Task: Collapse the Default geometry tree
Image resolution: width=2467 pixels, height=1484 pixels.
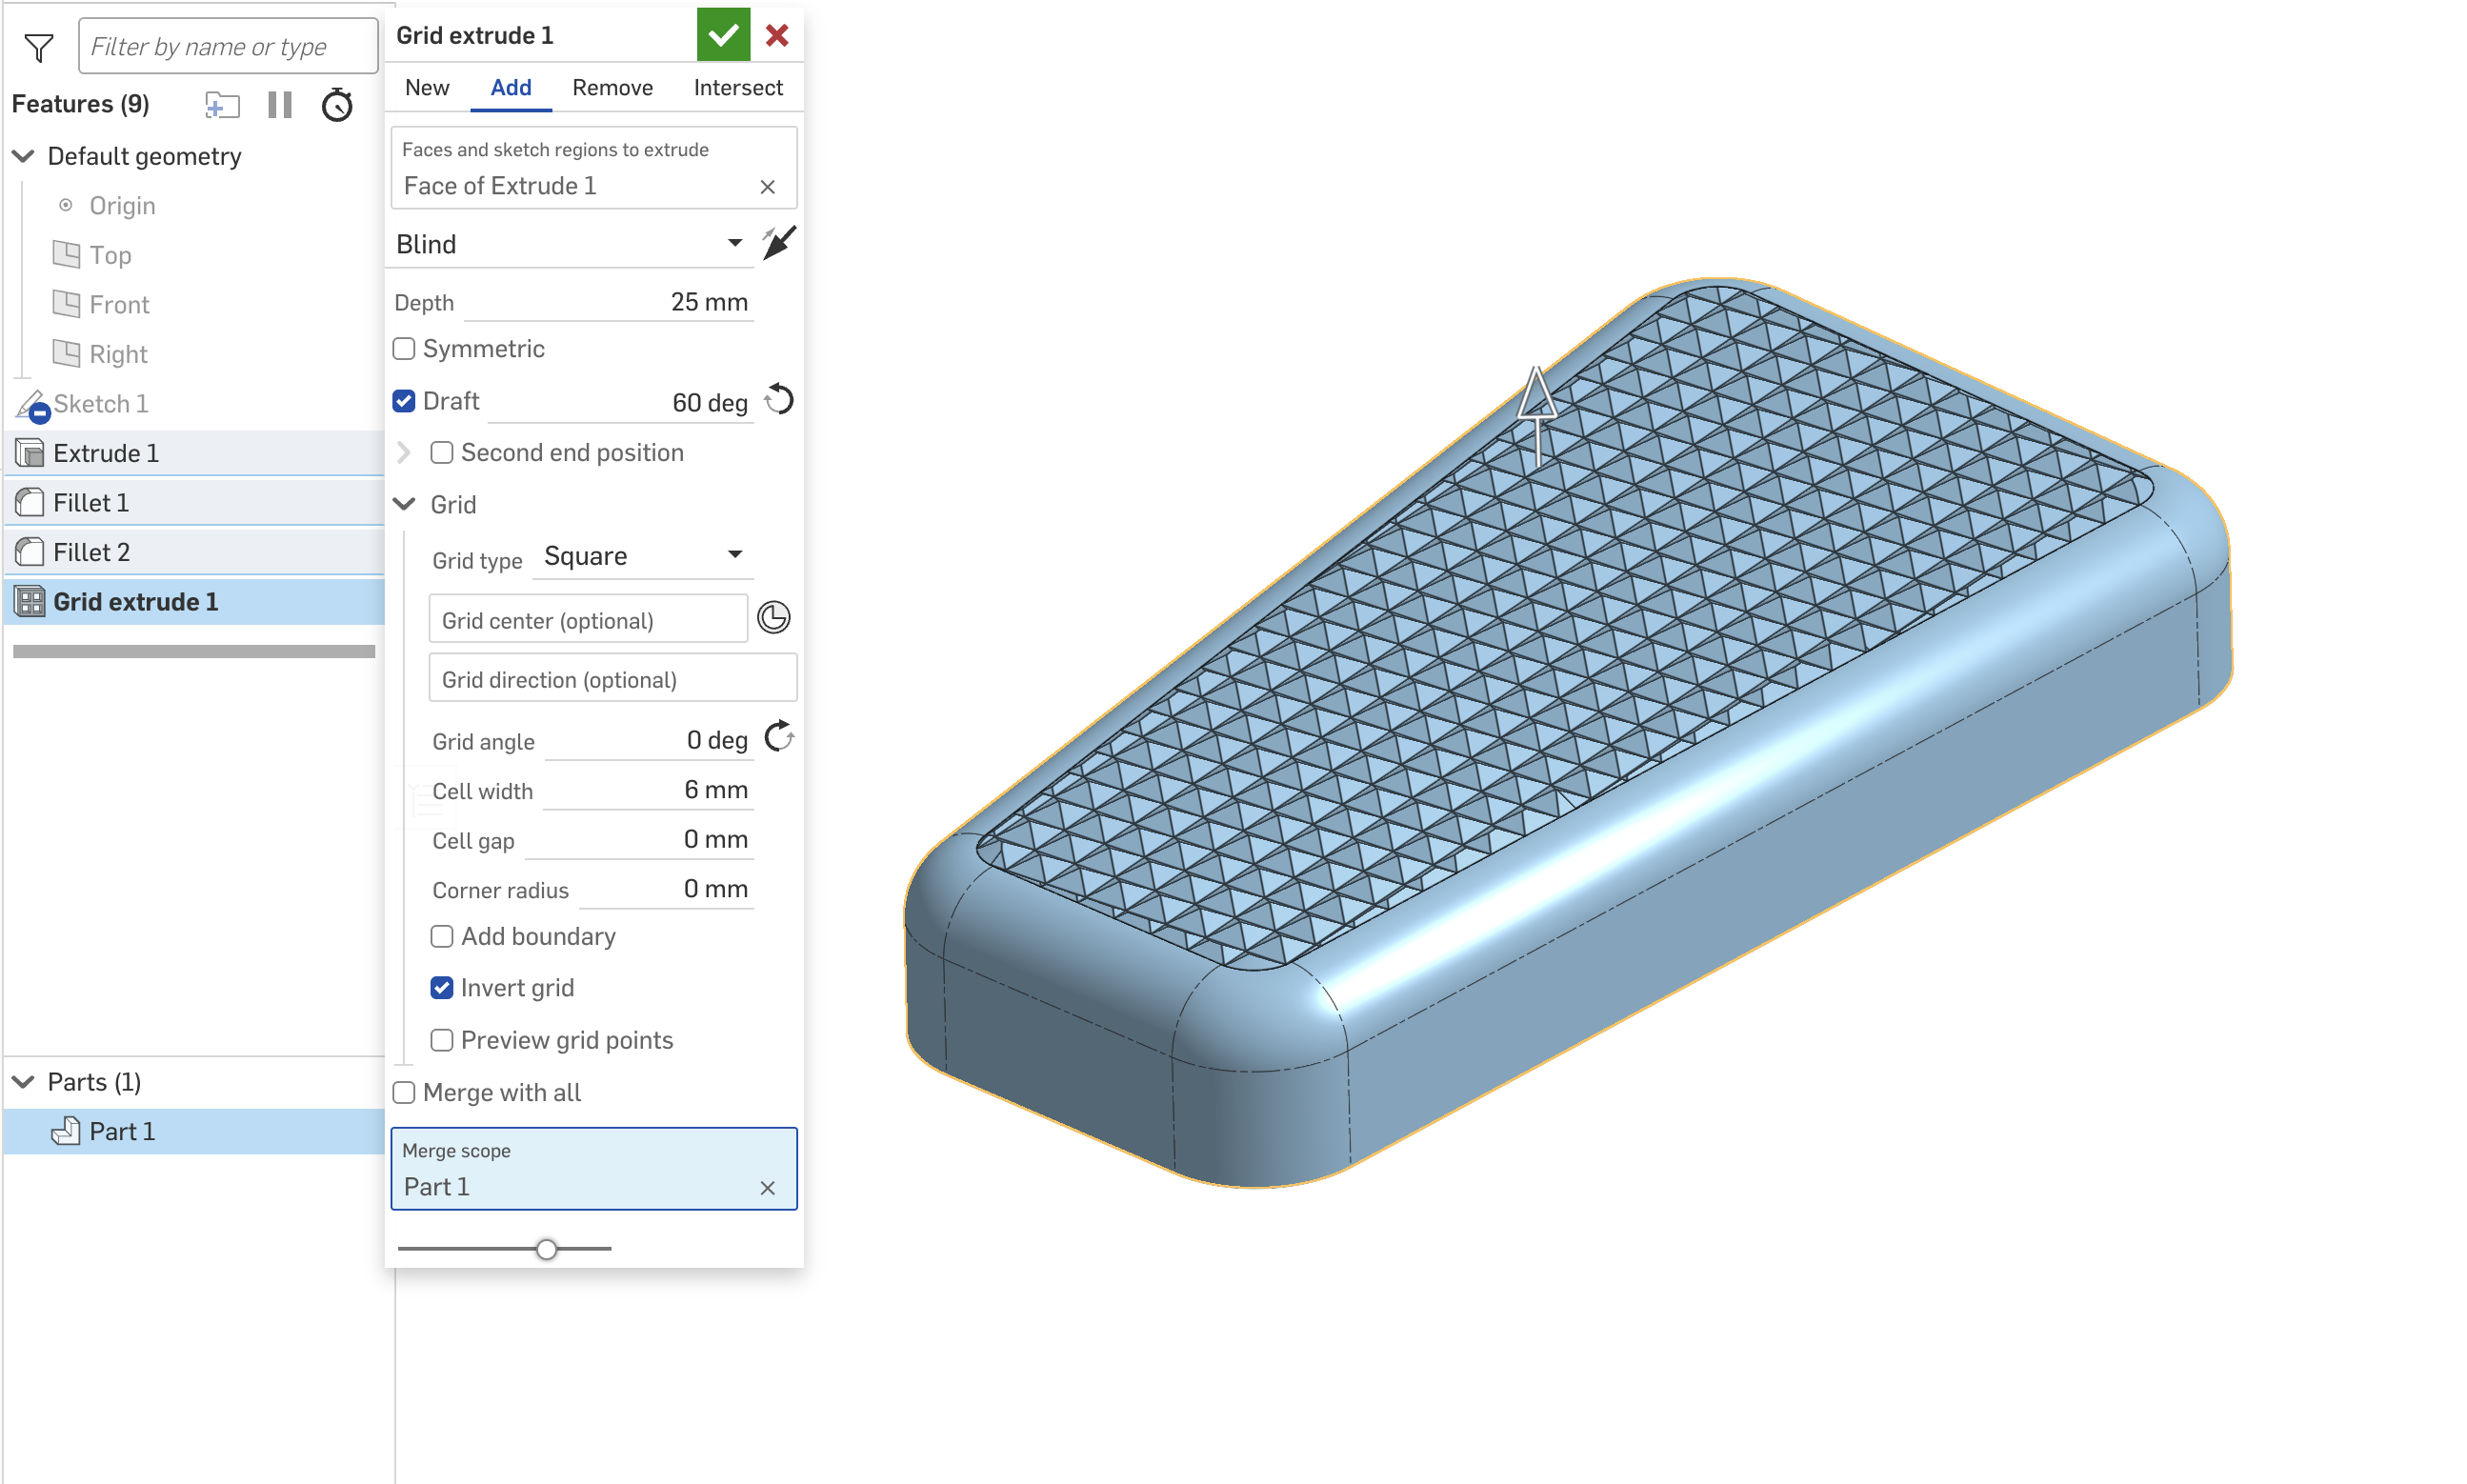Action: [23, 156]
